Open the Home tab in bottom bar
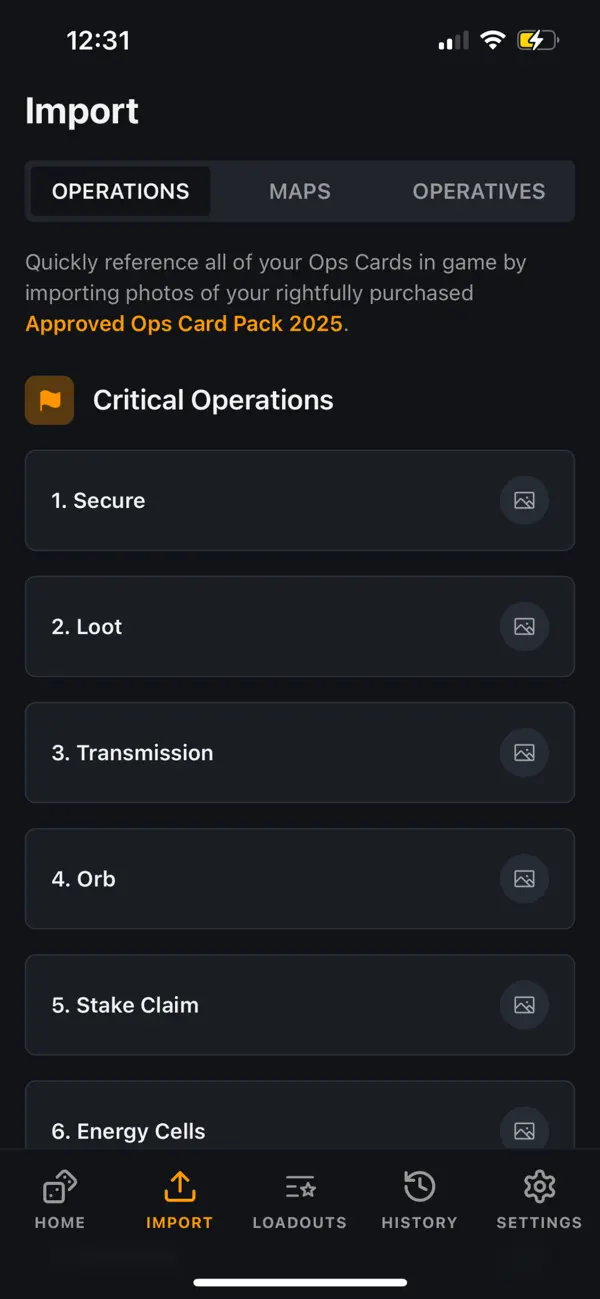Viewport: 600px width, 1299px height. (x=60, y=1200)
